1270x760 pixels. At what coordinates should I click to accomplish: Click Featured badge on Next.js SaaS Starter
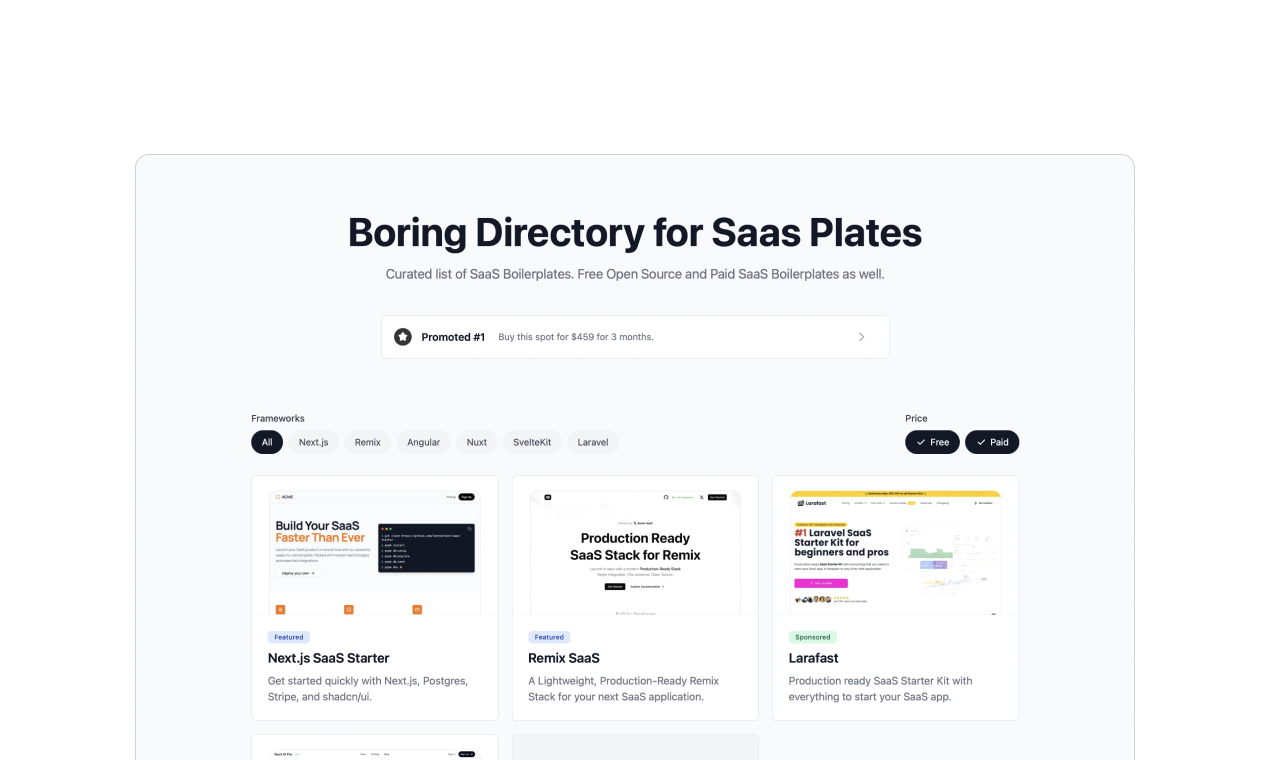pos(289,637)
